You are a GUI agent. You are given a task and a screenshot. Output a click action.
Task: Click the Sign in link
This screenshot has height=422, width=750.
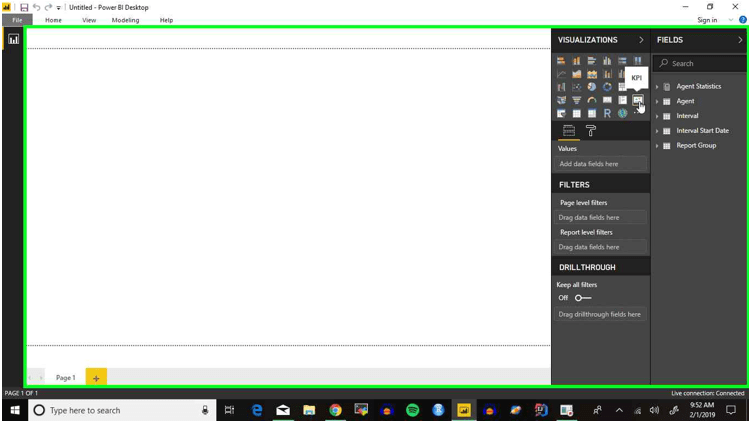point(707,20)
